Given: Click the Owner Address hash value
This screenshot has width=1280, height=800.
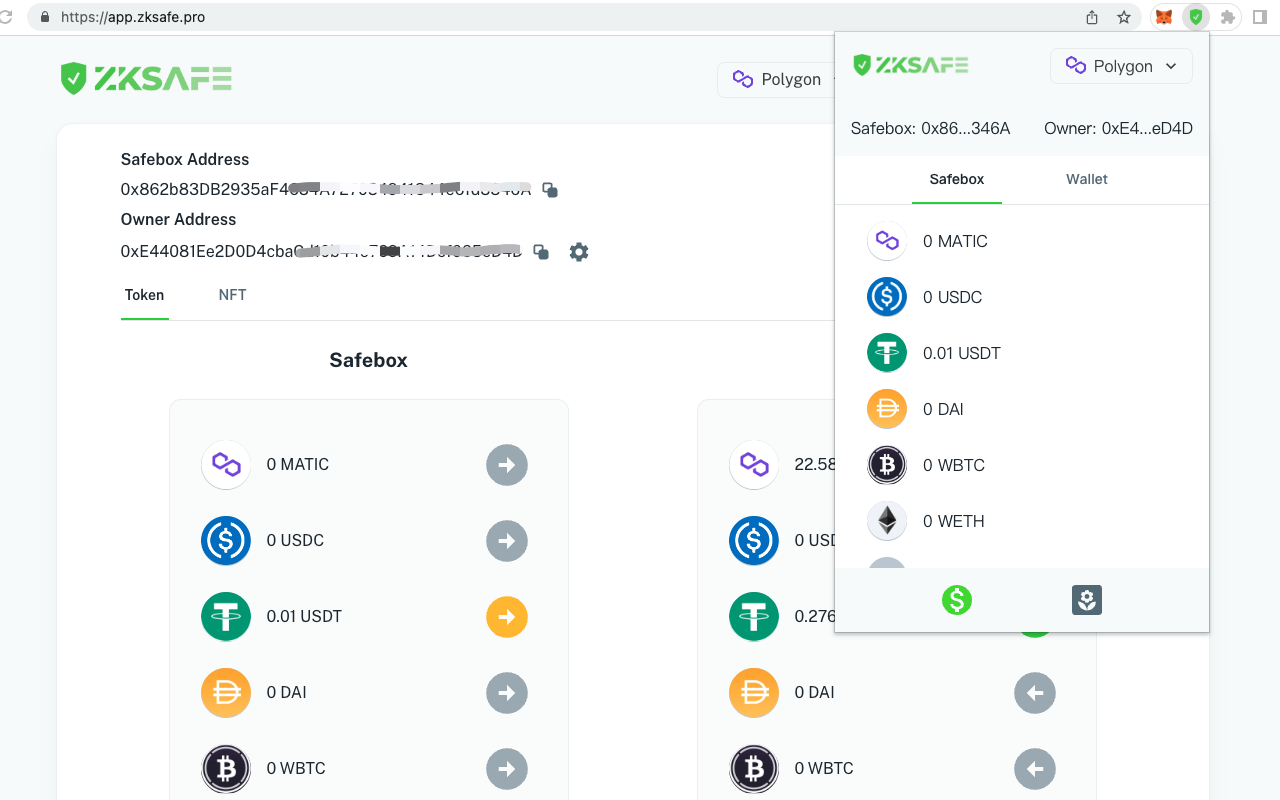Looking at the screenshot, I should pyautogui.click(x=321, y=252).
